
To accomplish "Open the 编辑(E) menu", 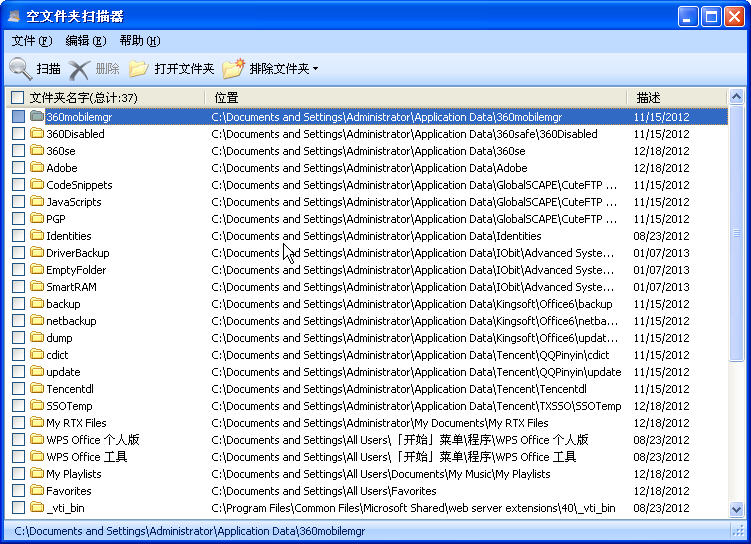I will point(86,41).
